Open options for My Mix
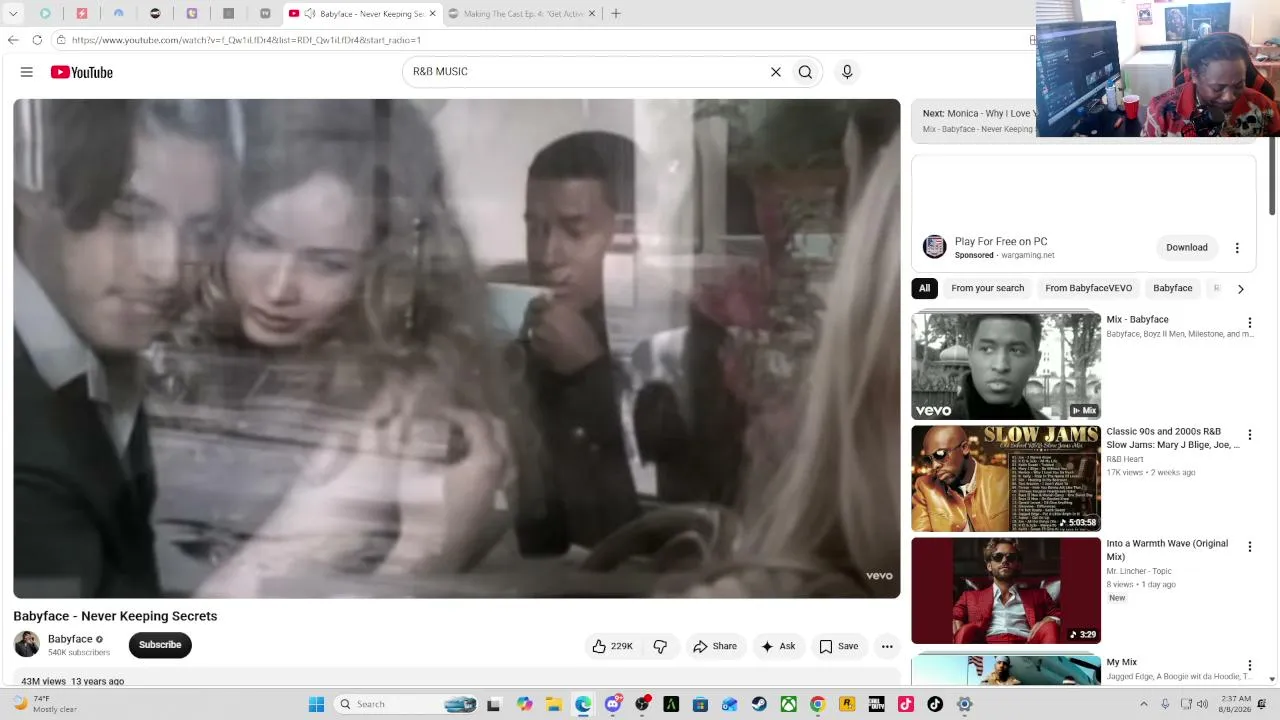1280x720 pixels. point(1249,666)
